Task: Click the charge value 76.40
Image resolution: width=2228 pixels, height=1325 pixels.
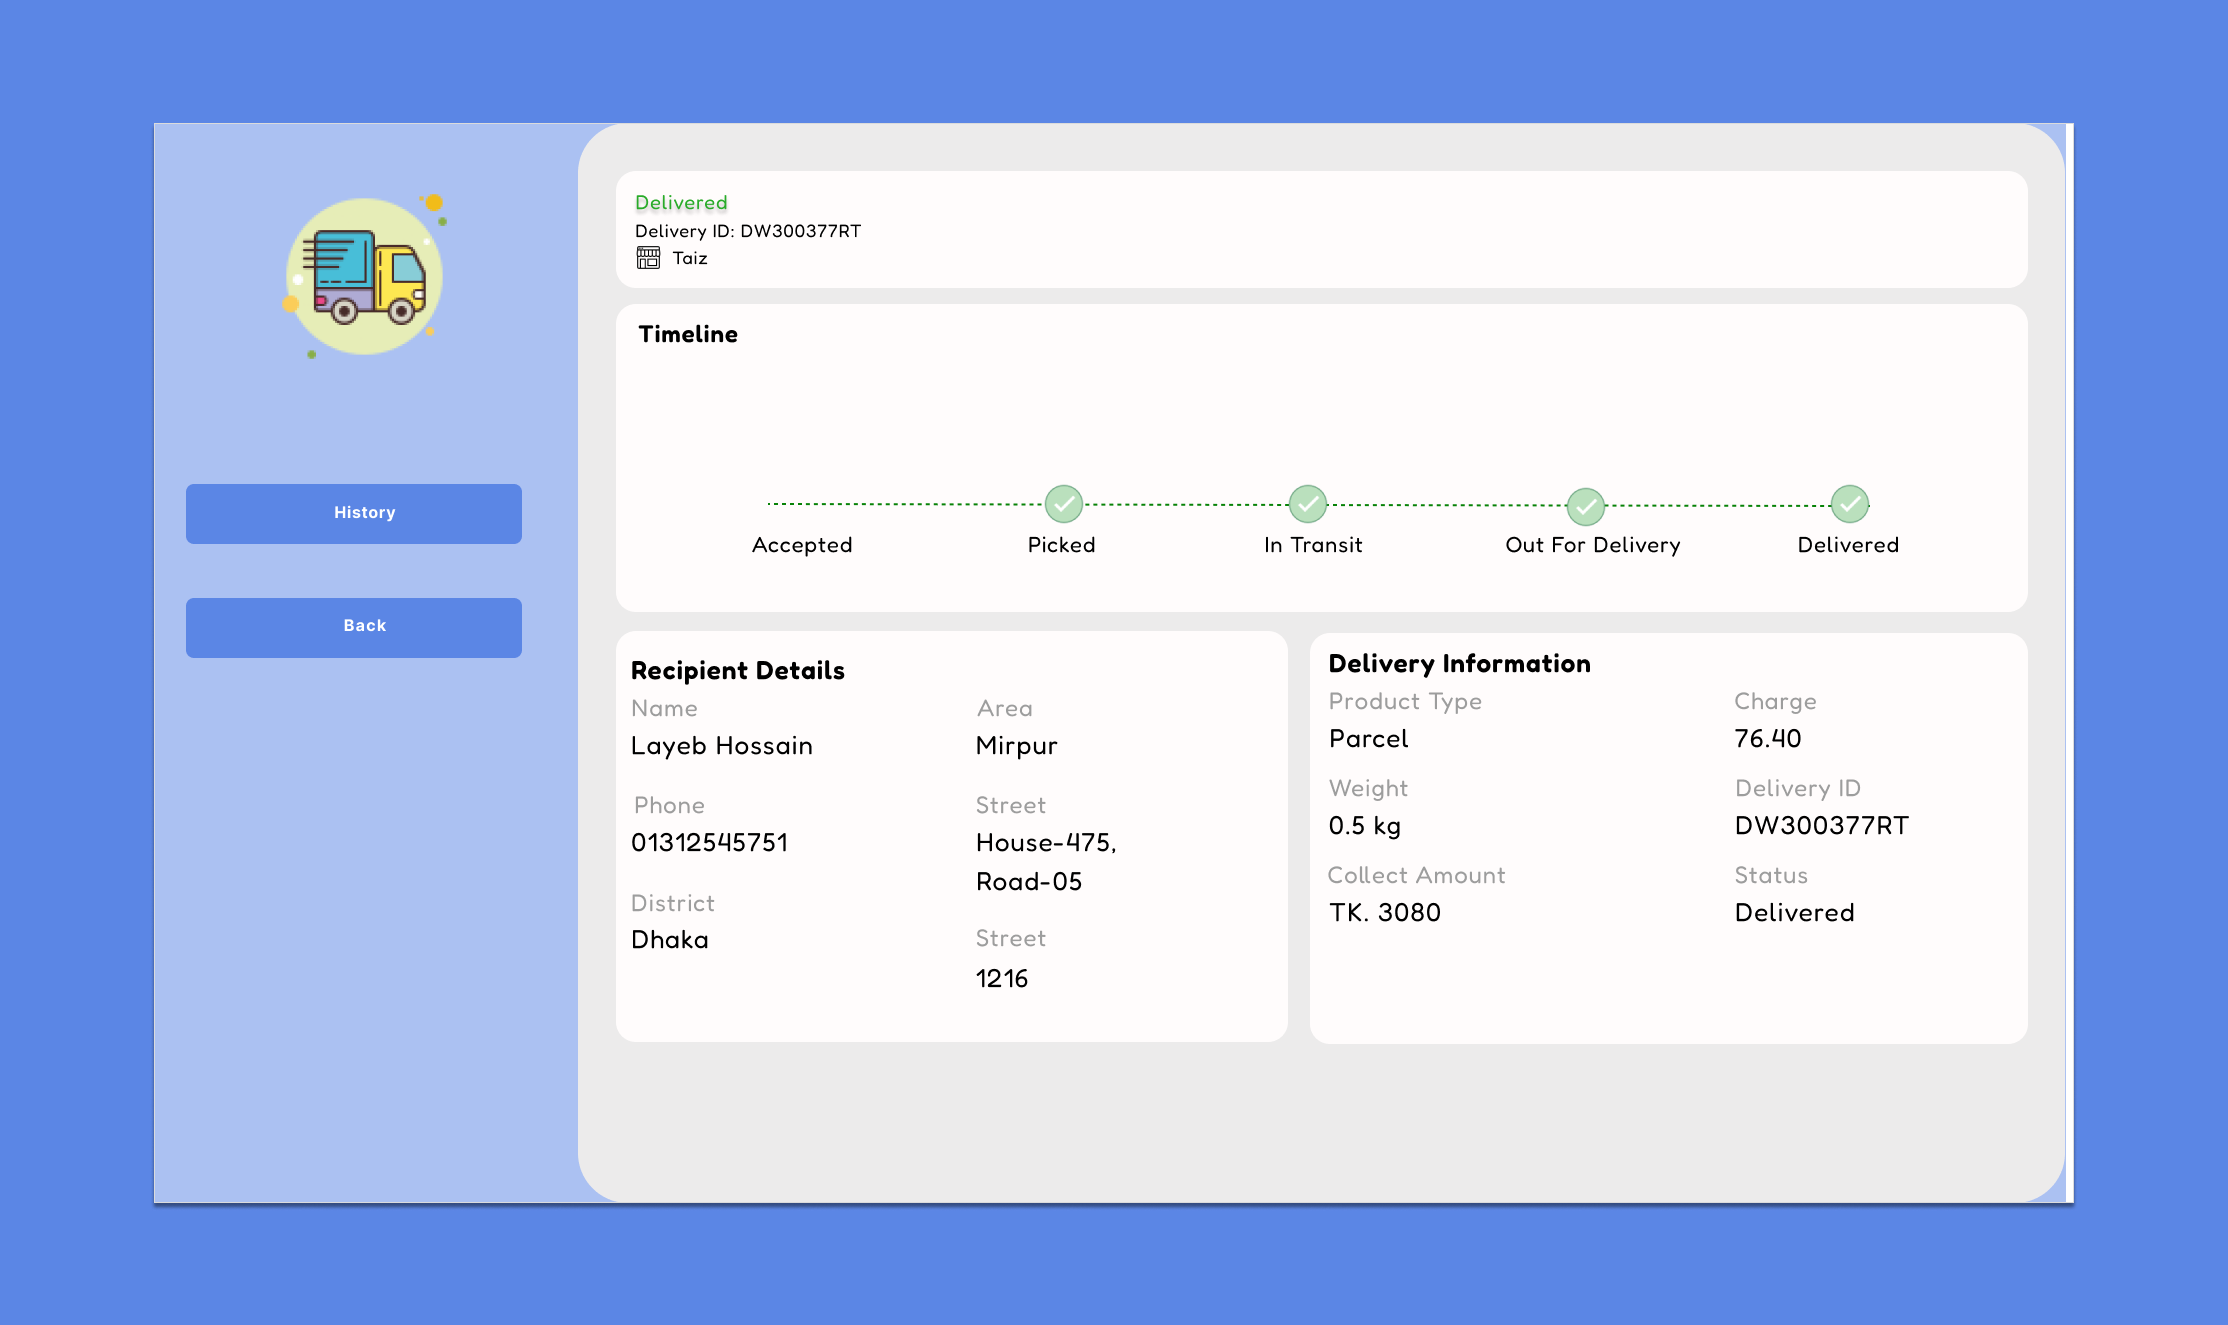Action: click(x=1768, y=739)
